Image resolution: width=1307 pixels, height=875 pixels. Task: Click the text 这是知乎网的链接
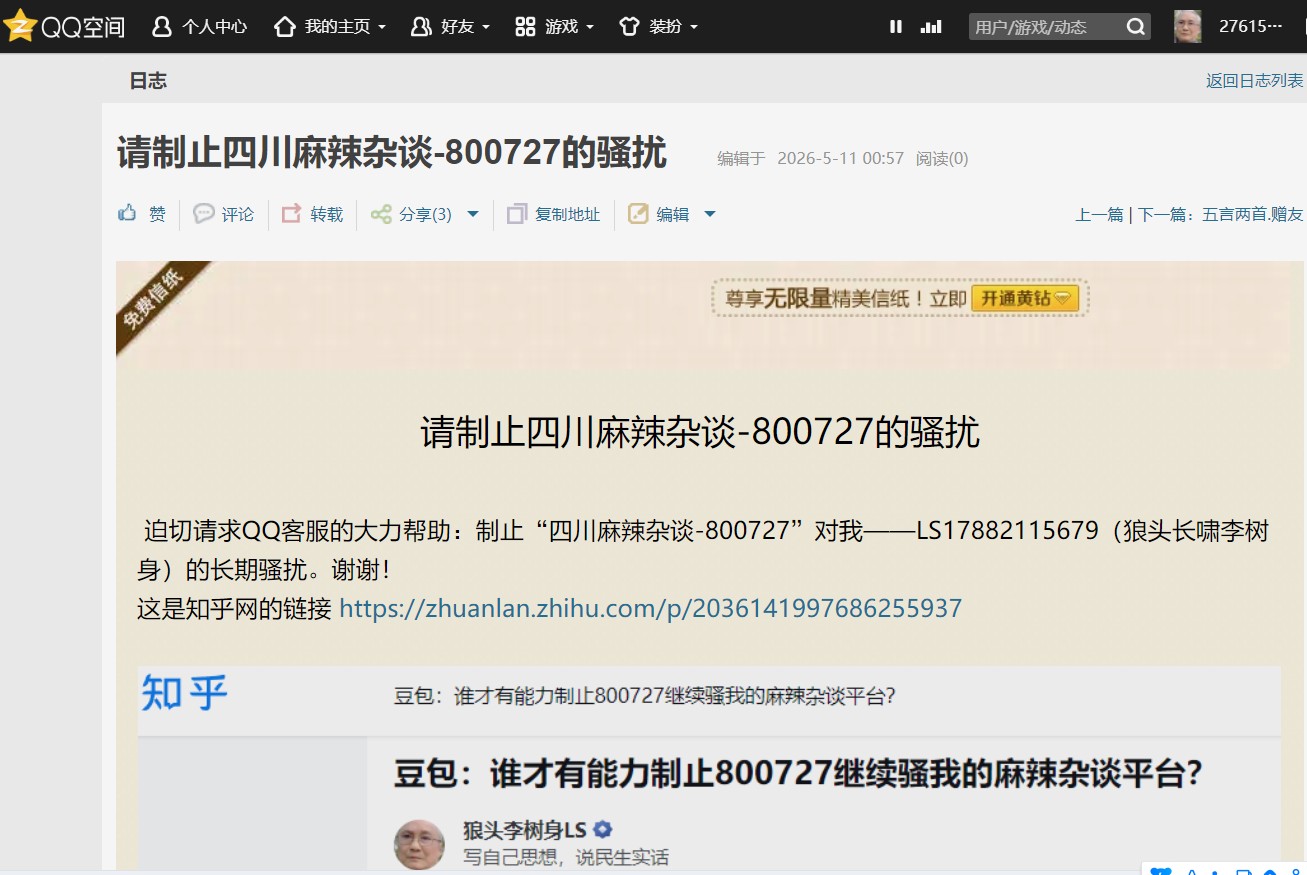[234, 608]
